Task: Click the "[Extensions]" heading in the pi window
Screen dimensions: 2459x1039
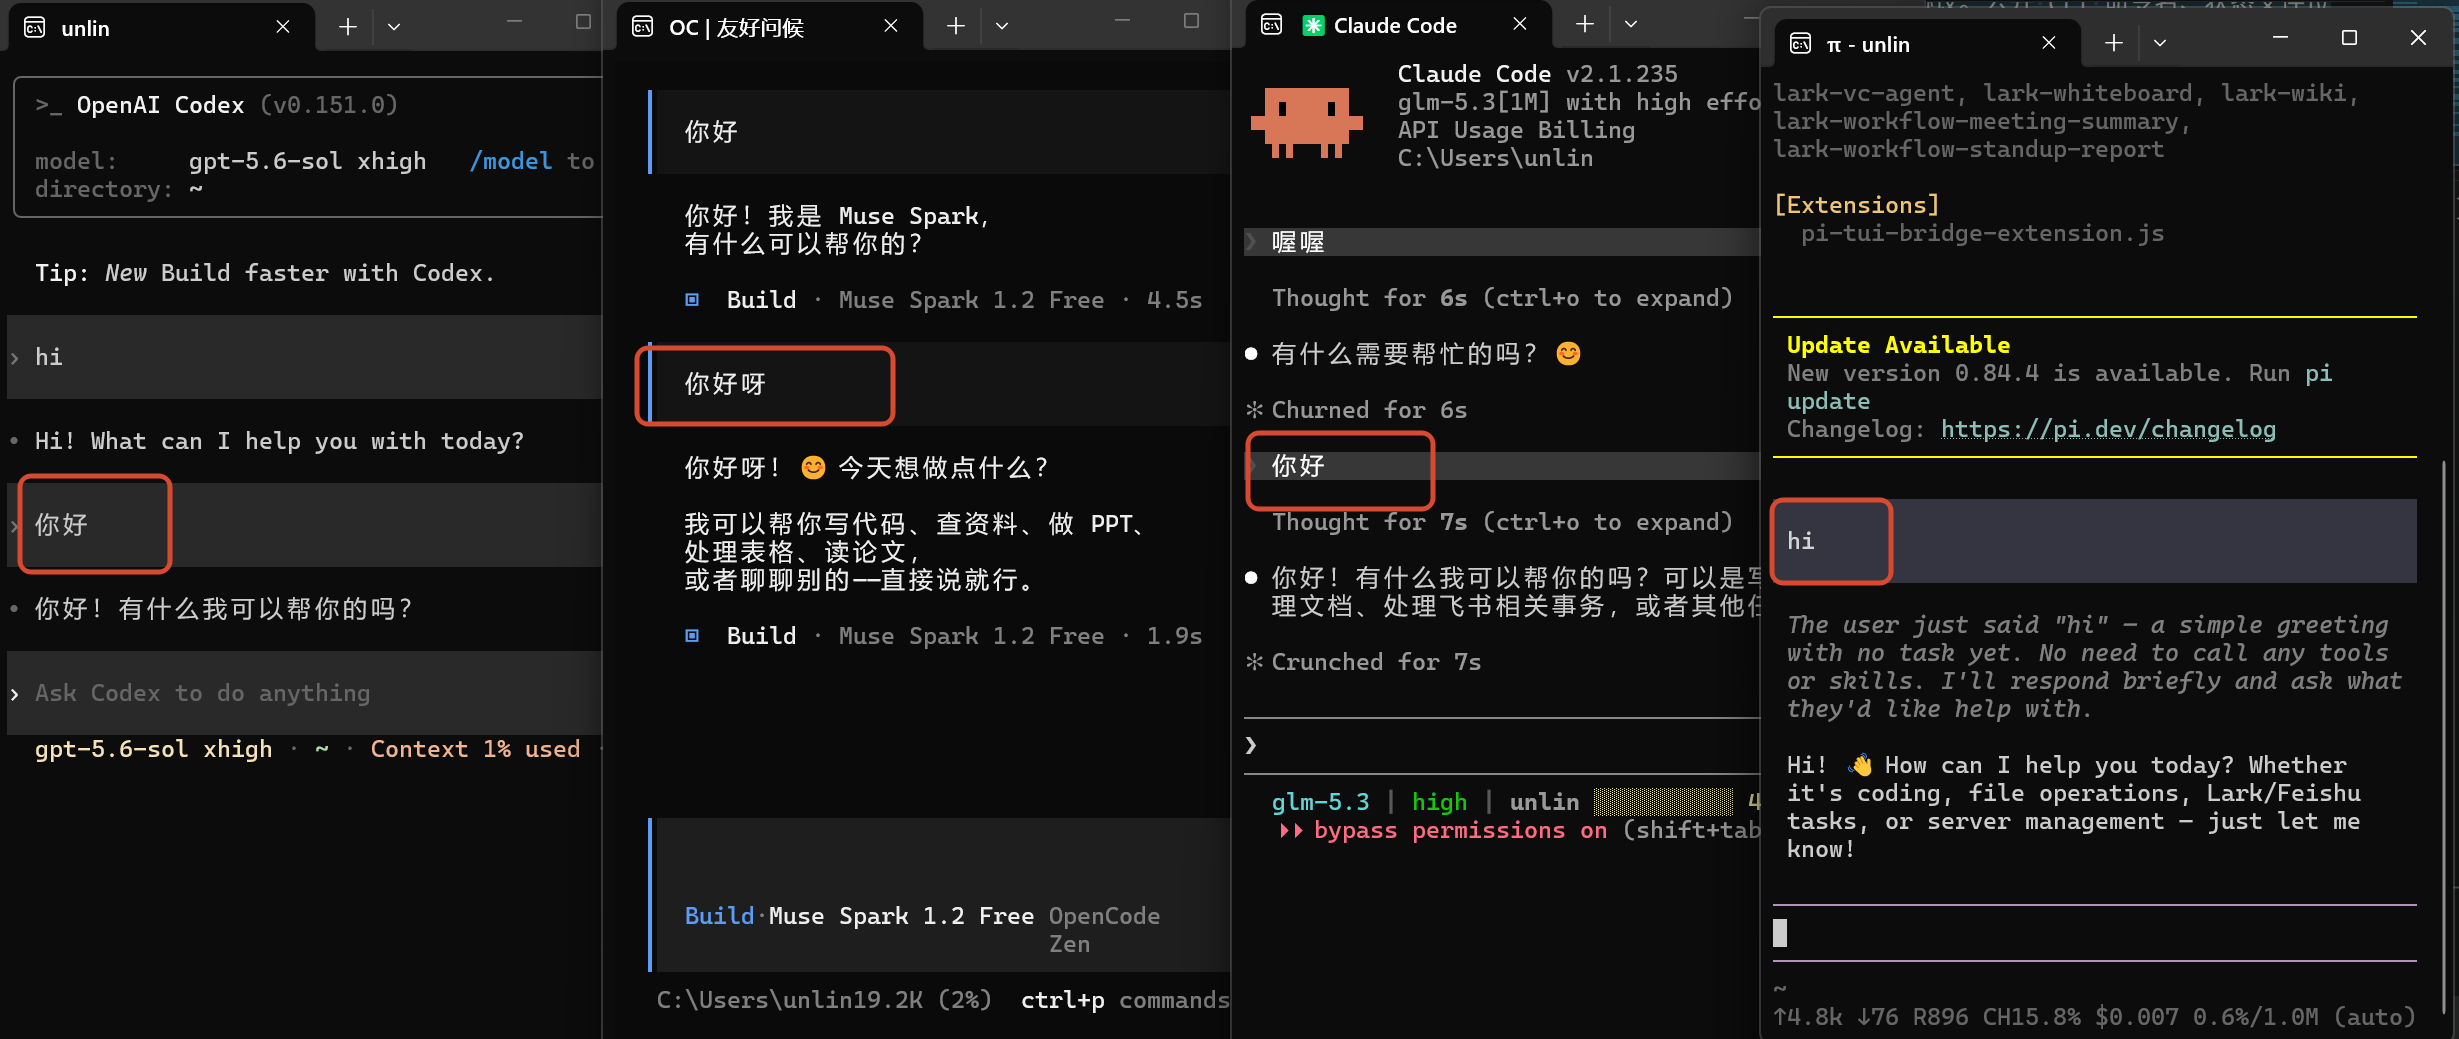Action: tap(1856, 205)
